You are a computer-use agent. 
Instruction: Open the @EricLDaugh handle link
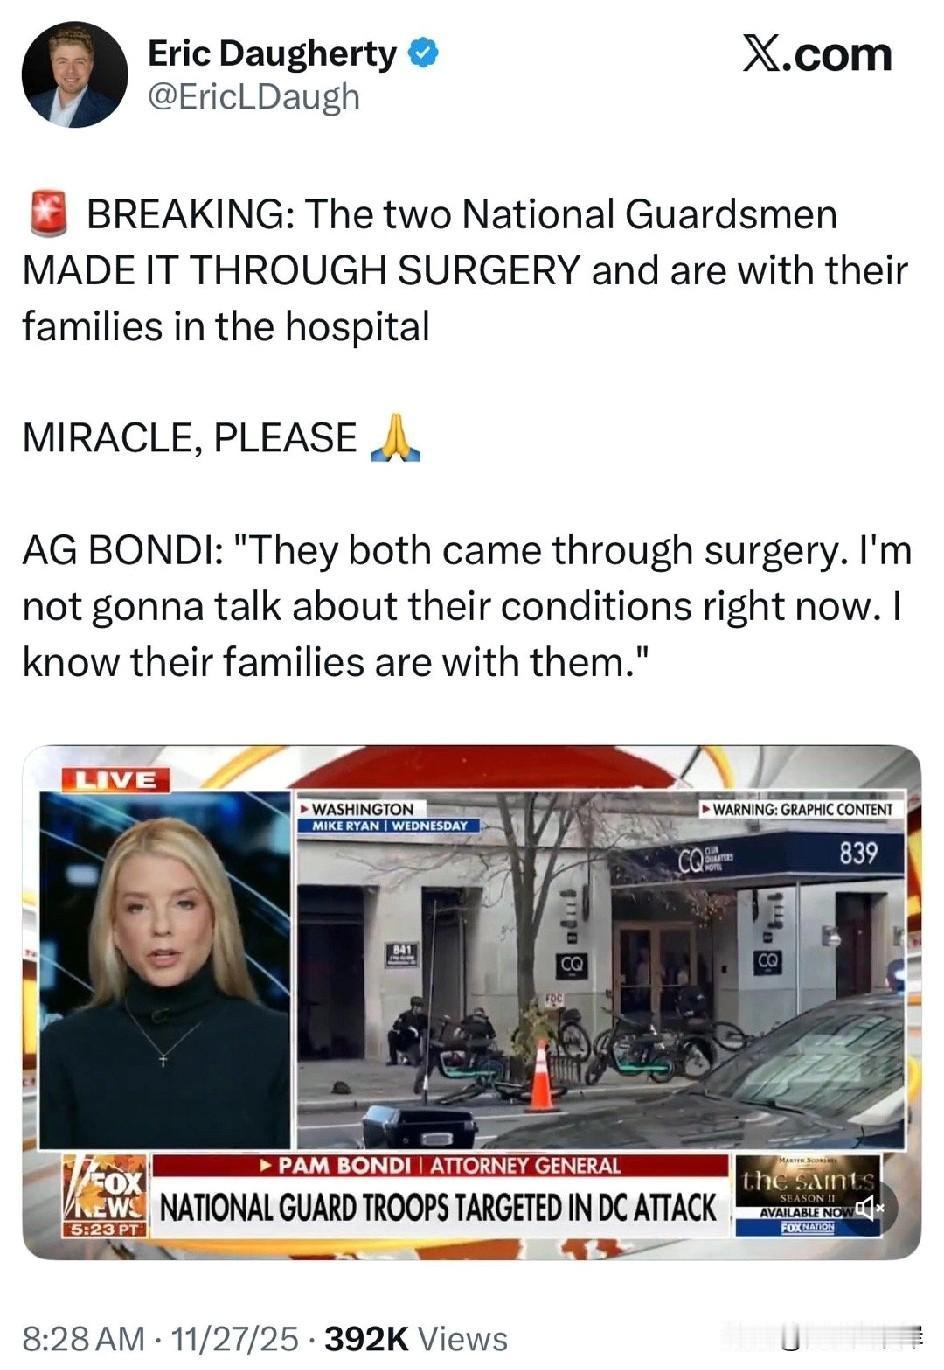tap(253, 96)
